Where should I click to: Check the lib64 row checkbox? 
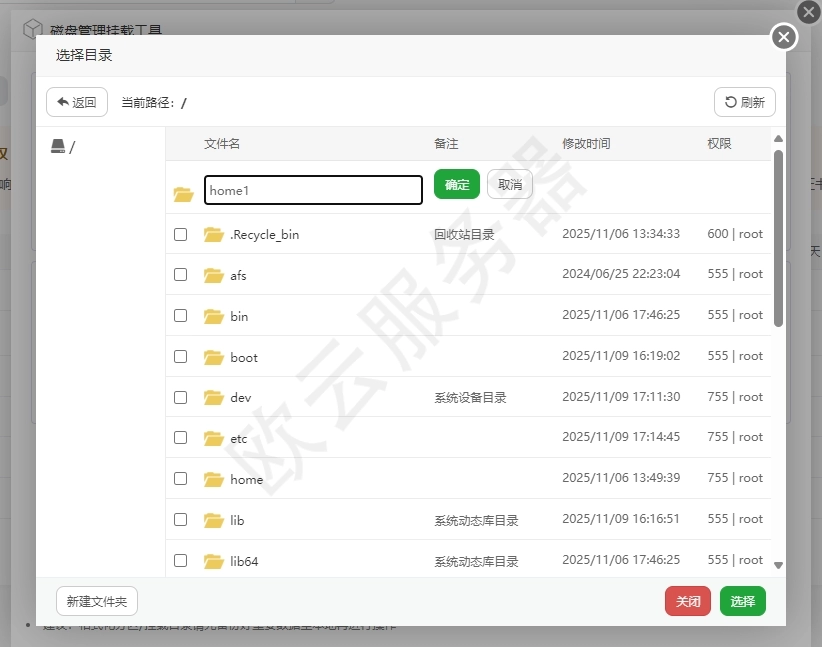tap(181, 560)
